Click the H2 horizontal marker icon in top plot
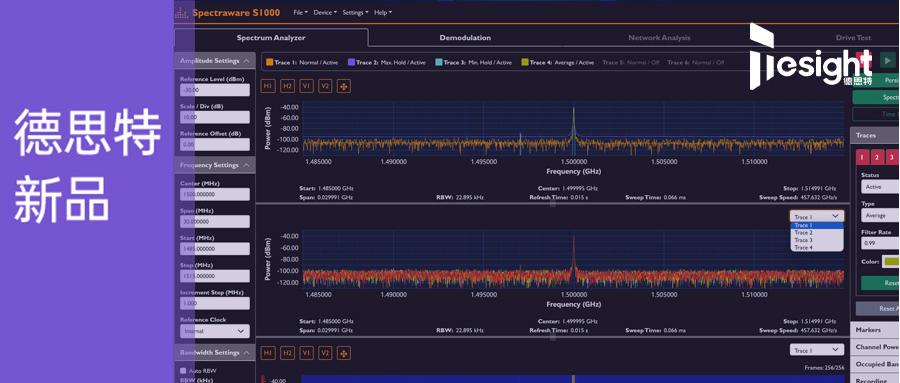900x383 pixels. point(287,86)
